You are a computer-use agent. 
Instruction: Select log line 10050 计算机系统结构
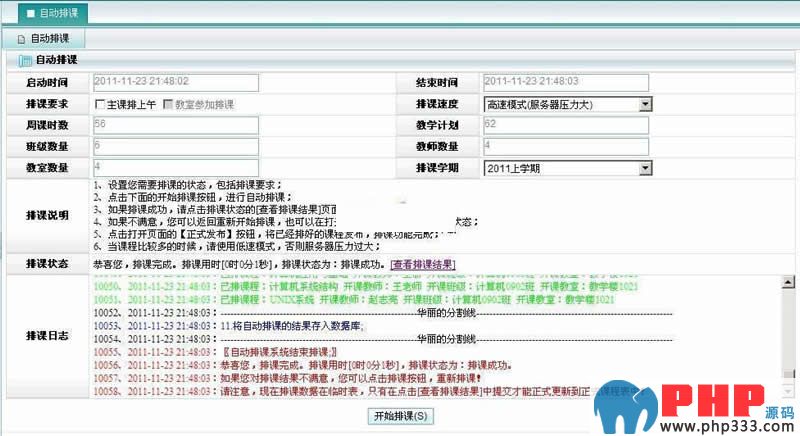(366, 287)
